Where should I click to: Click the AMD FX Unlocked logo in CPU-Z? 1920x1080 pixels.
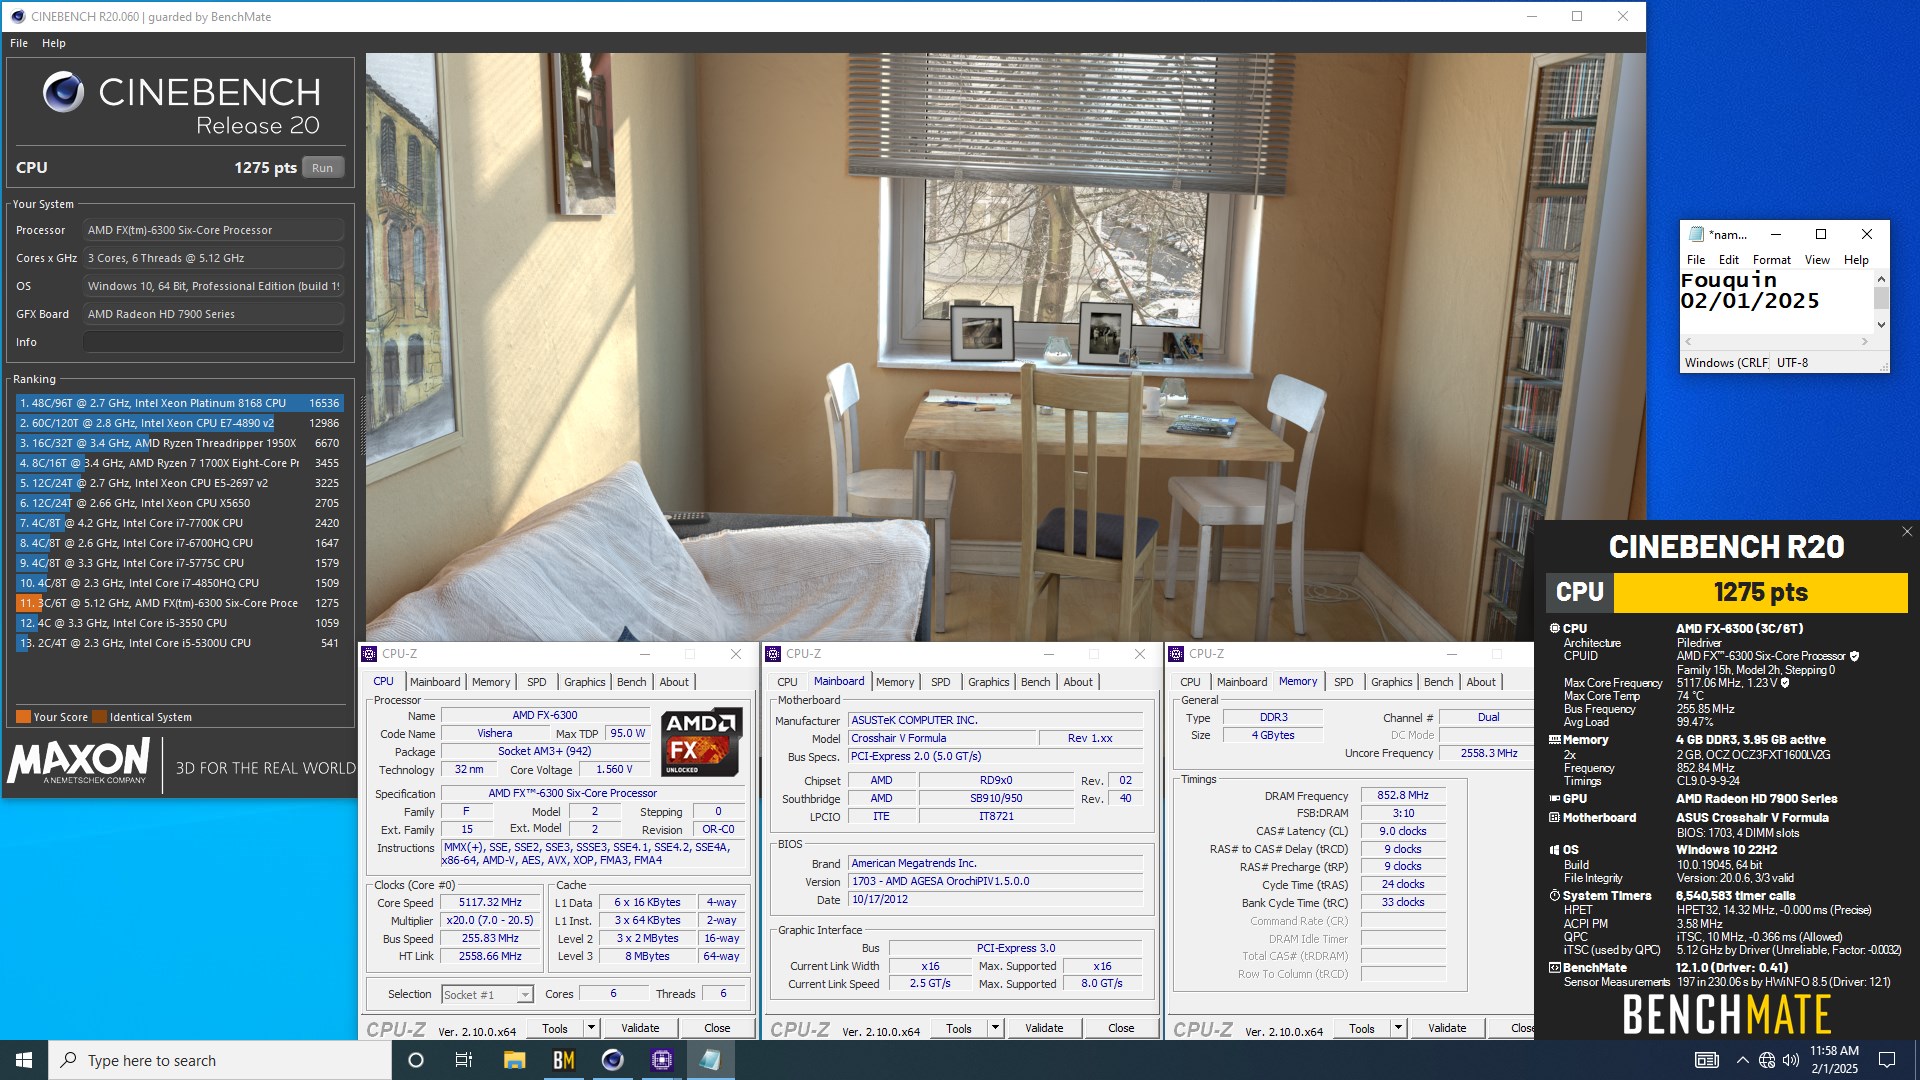[x=701, y=742]
